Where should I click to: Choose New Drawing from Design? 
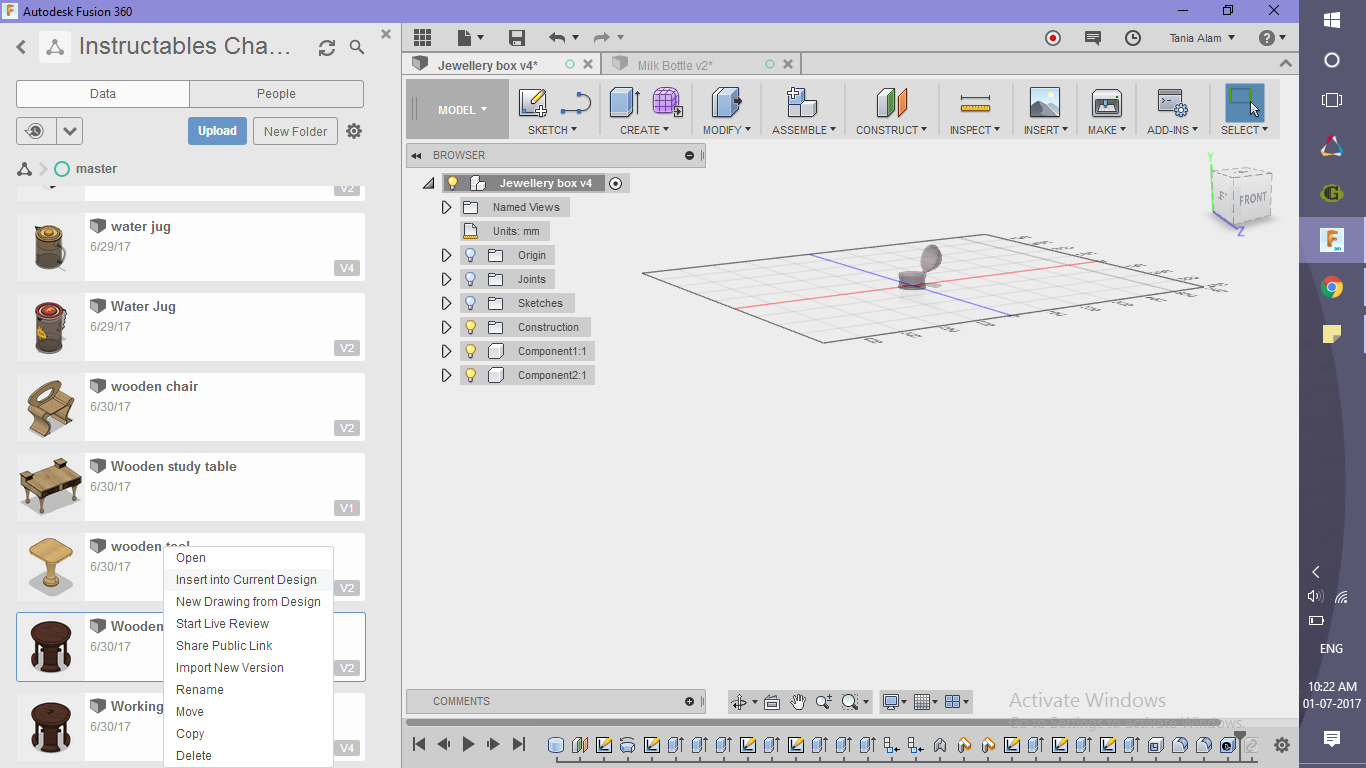[x=248, y=602]
